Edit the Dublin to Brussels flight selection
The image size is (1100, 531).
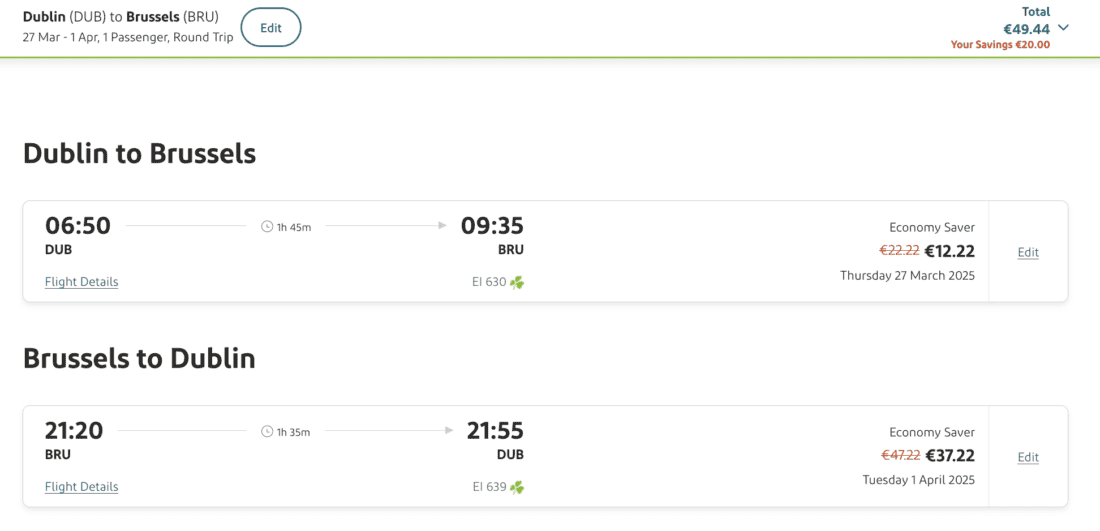[x=1028, y=253]
